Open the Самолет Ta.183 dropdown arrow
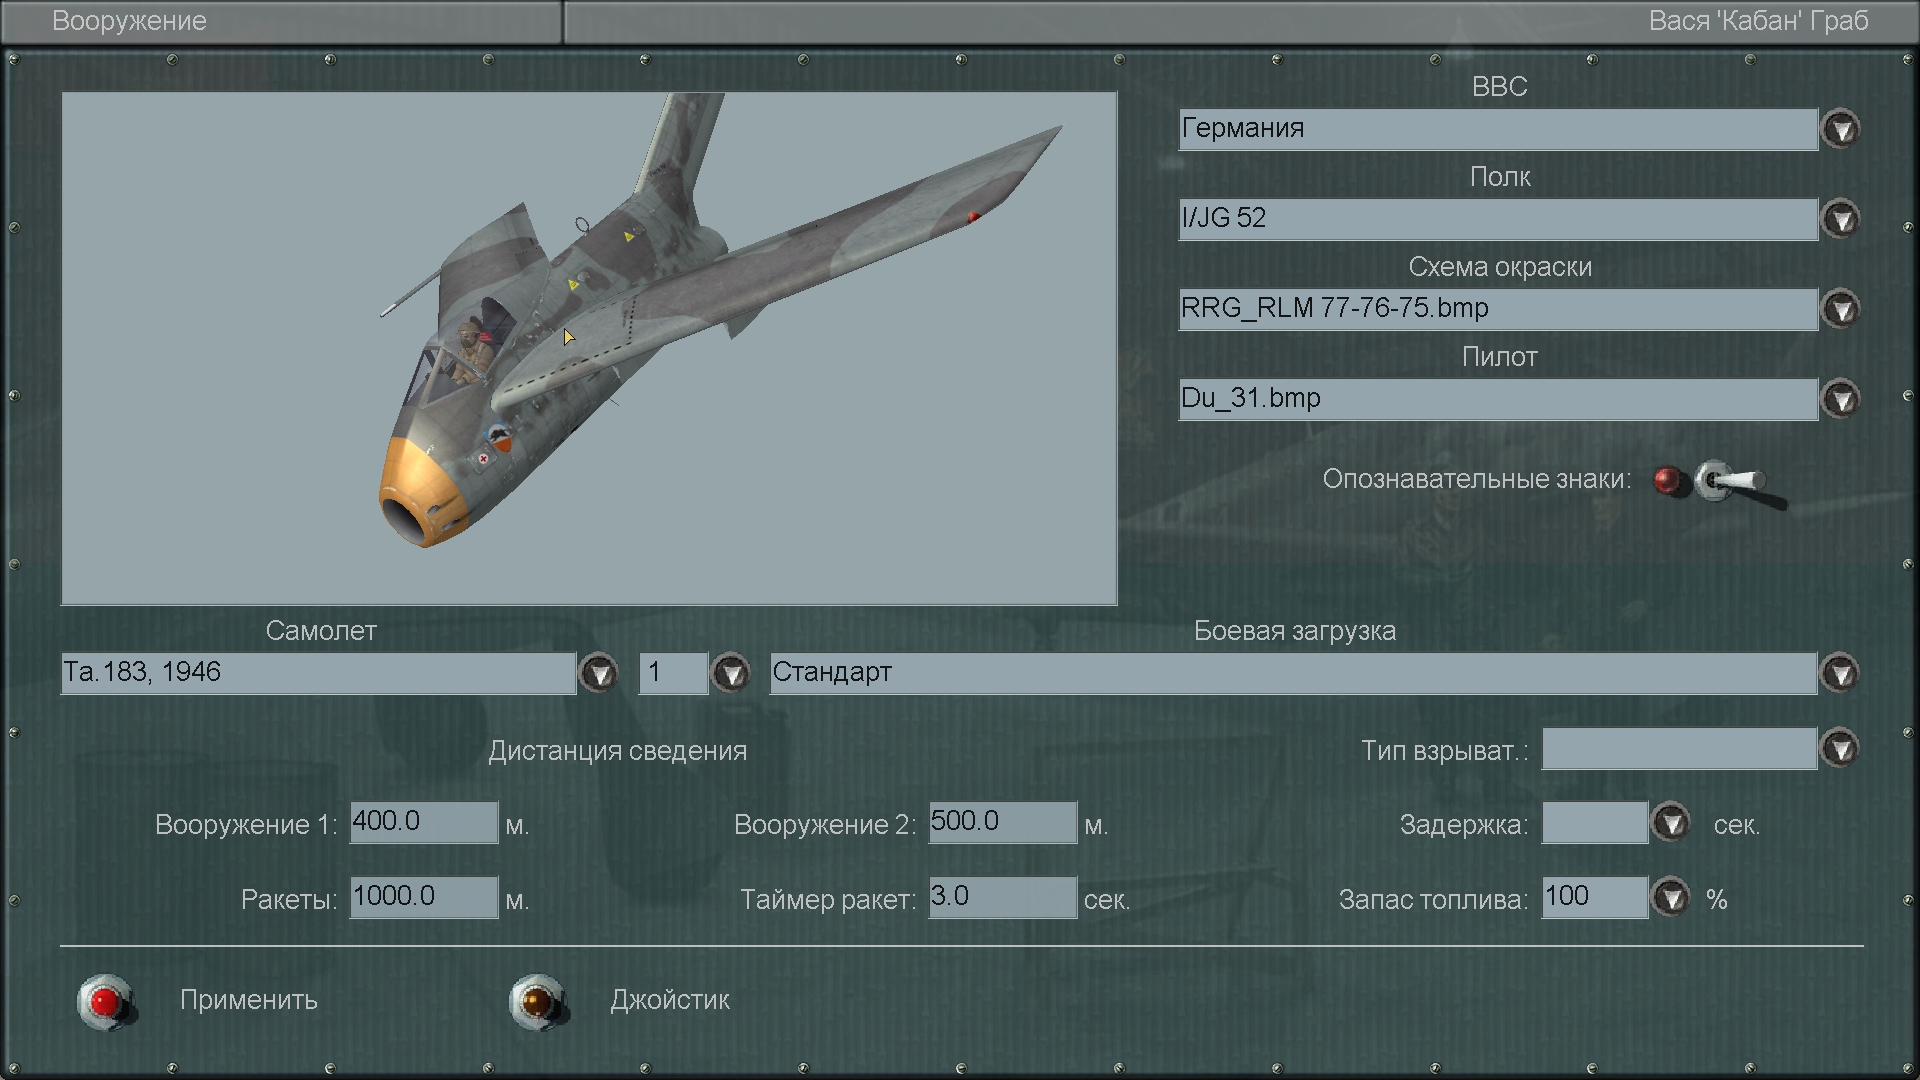 point(599,674)
